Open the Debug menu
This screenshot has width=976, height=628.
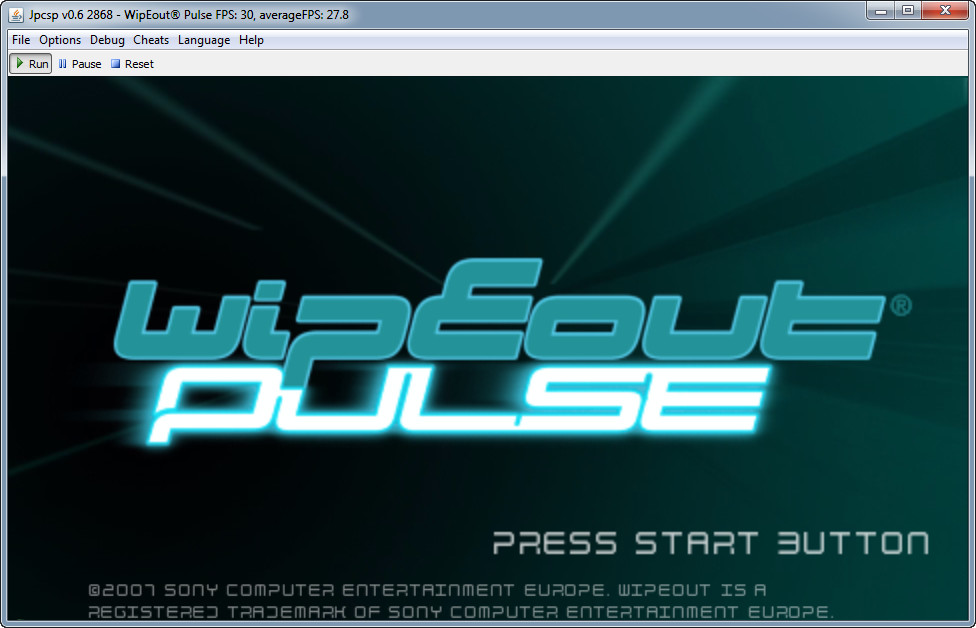107,40
